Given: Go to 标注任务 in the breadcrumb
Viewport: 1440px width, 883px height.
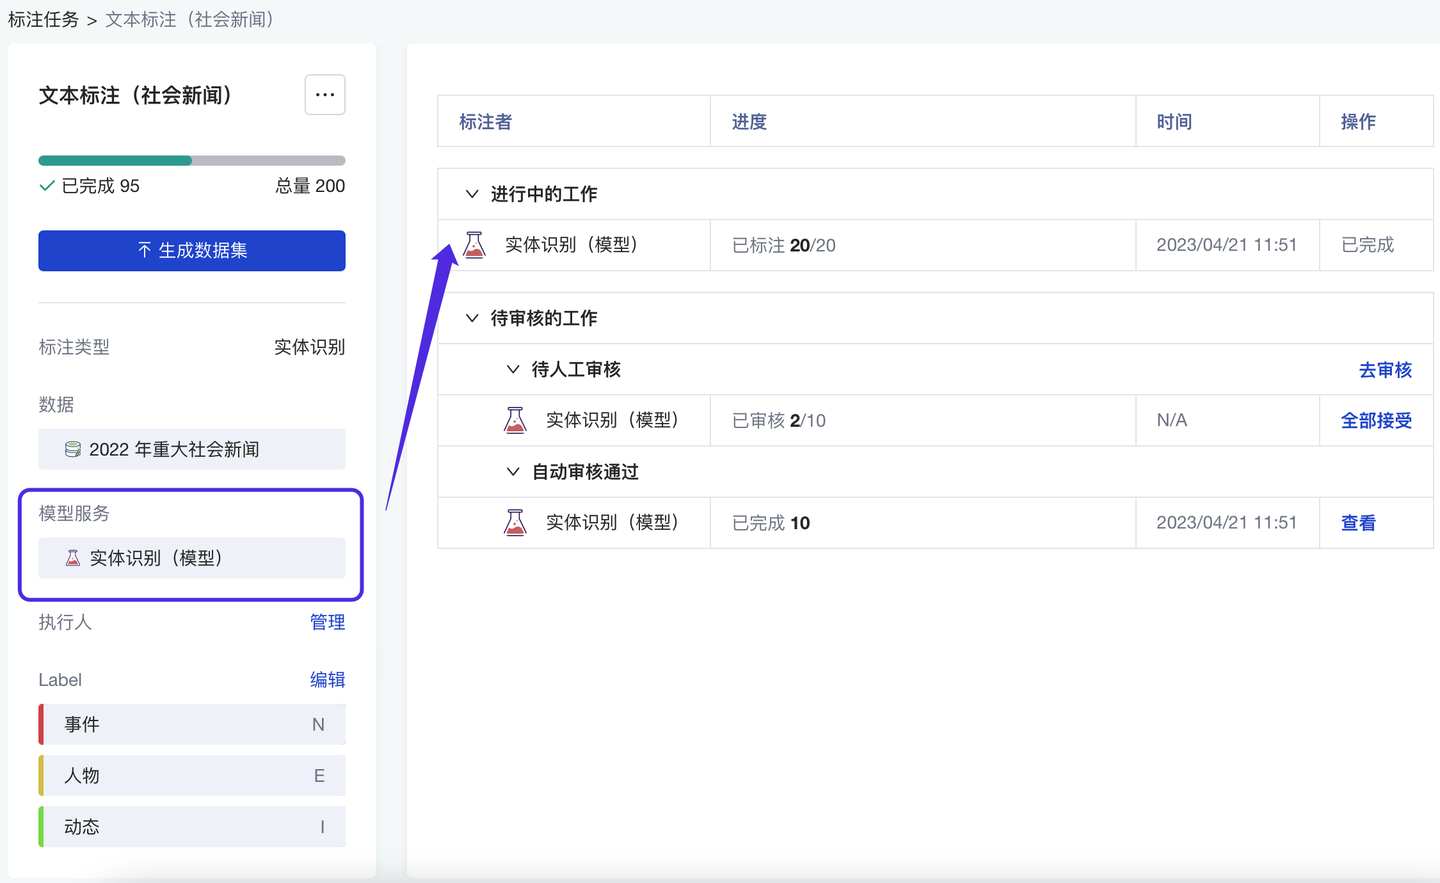Looking at the screenshot, I should pos(43,19).
